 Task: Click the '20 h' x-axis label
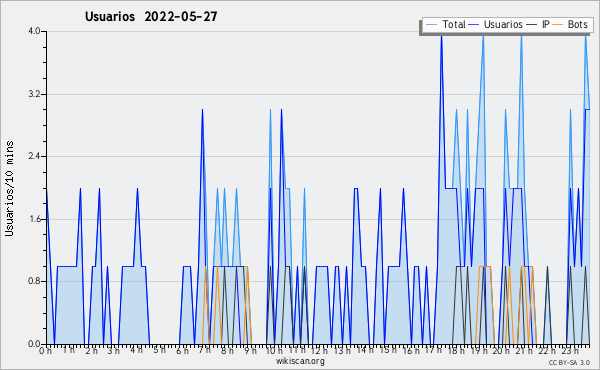[x=501, y=350]
